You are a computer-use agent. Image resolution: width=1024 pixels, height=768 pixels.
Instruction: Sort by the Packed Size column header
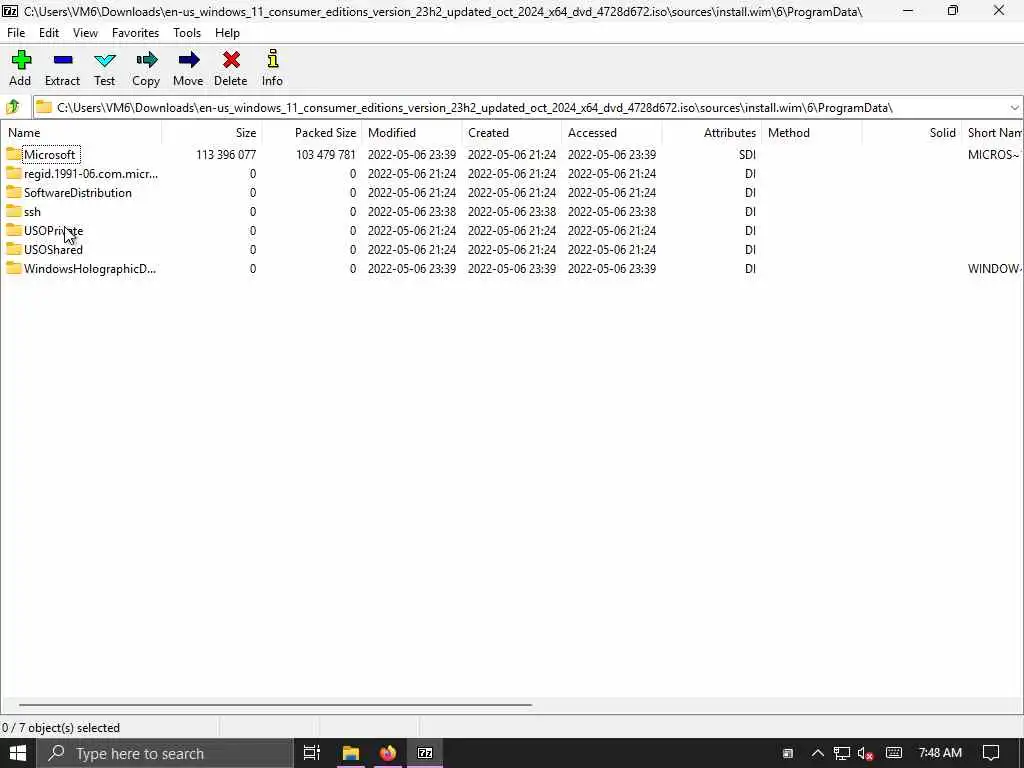coord(312,133)
